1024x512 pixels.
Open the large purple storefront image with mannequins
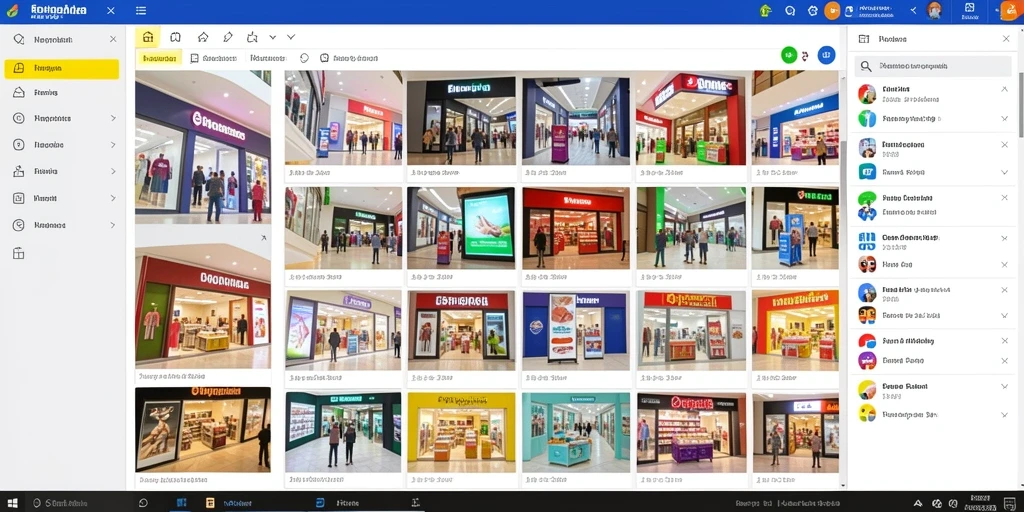pyautogui.click(x=203, y=147)
